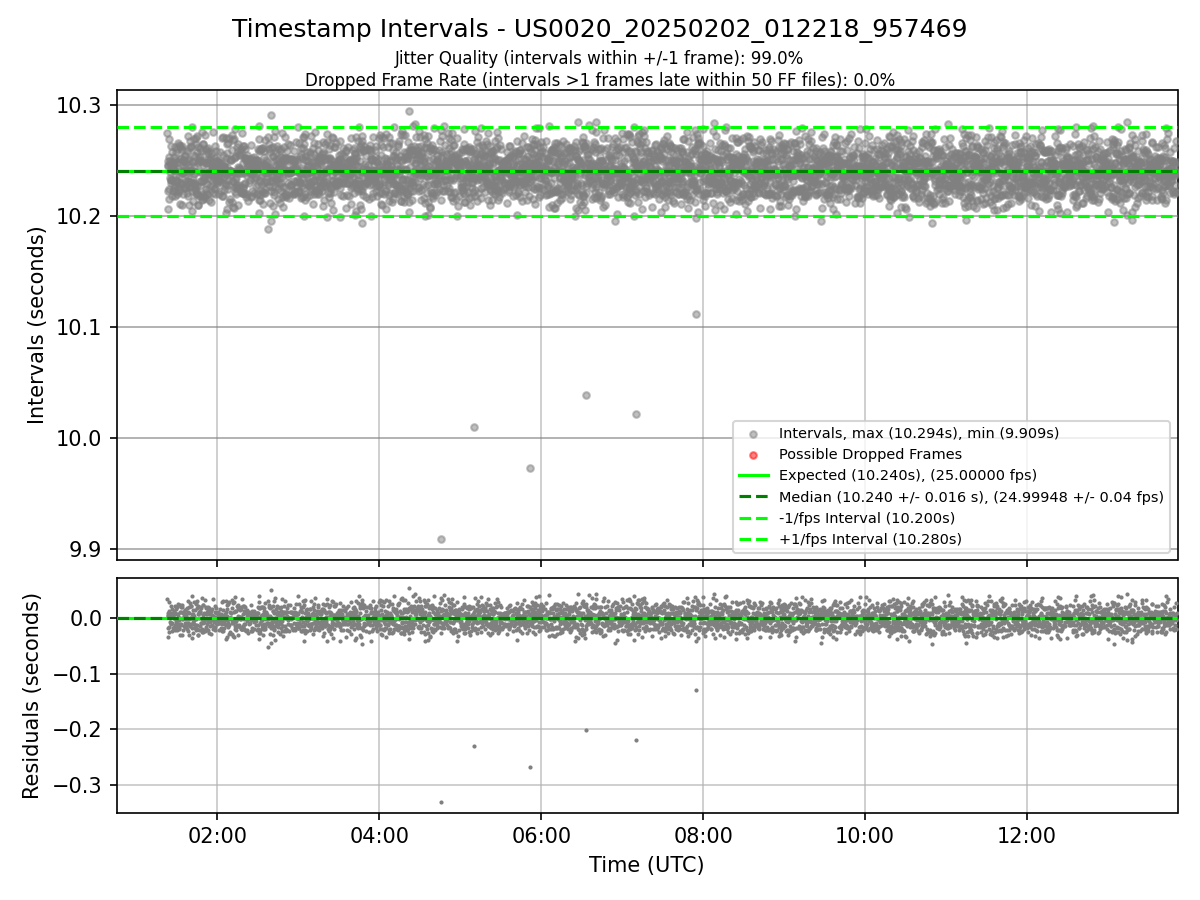Click the '12:00' time tick label
Screen dimensions: 1200x900
pos(1027,836)
